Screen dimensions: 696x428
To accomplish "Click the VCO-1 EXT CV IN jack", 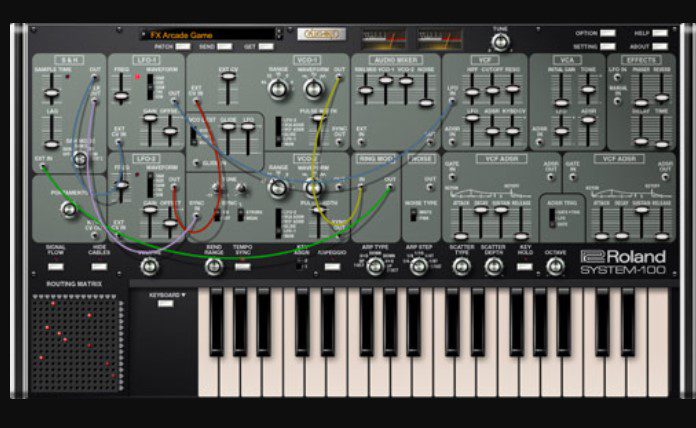I will [x=195, y=102].
